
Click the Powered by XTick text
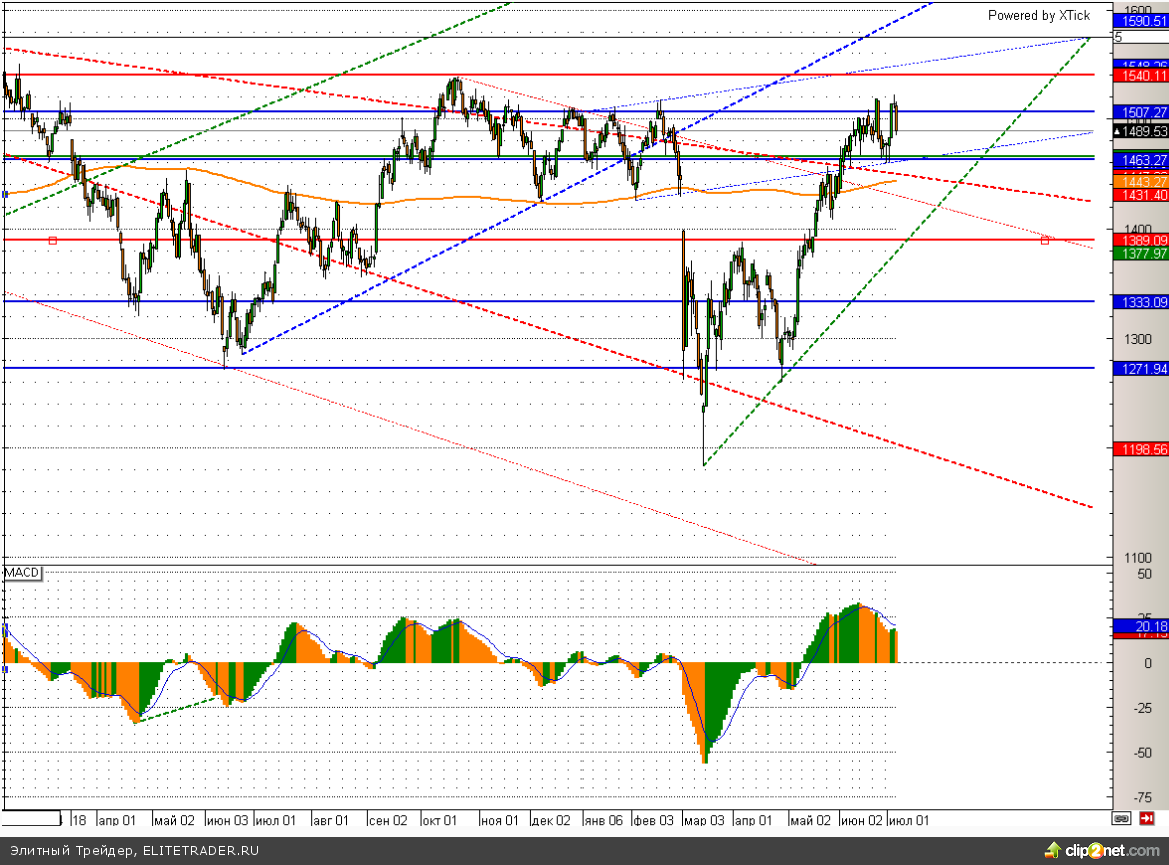tap(1039, 16)
